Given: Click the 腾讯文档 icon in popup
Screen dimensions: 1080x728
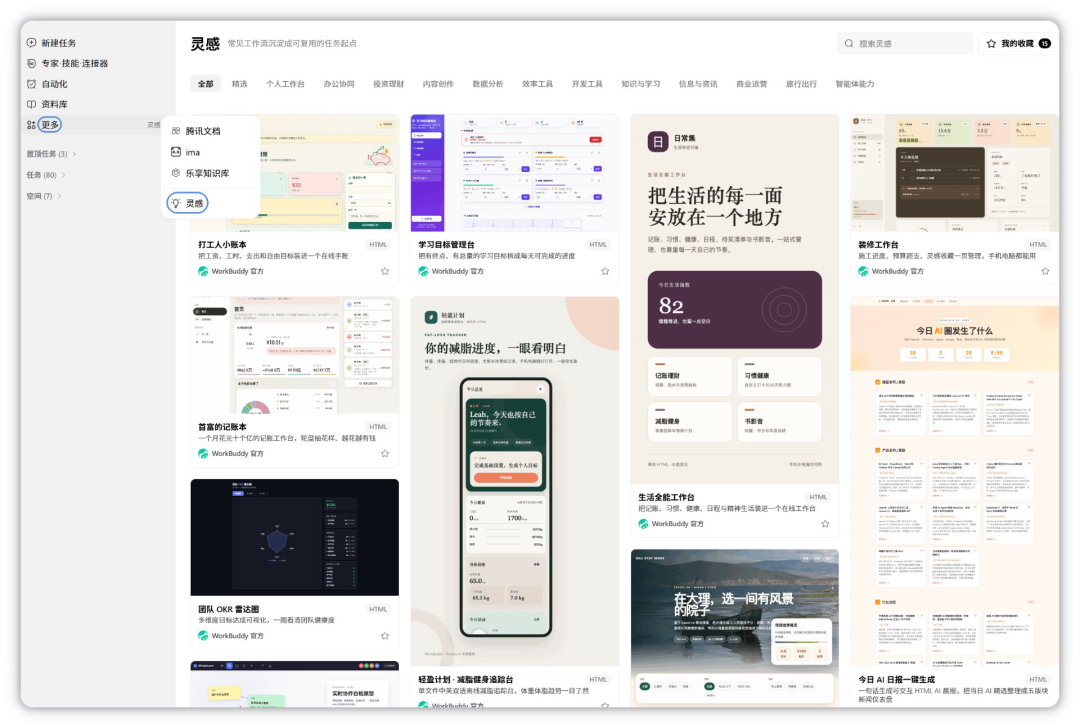Looking at the screenshot, I should click(x=176, y=131).
